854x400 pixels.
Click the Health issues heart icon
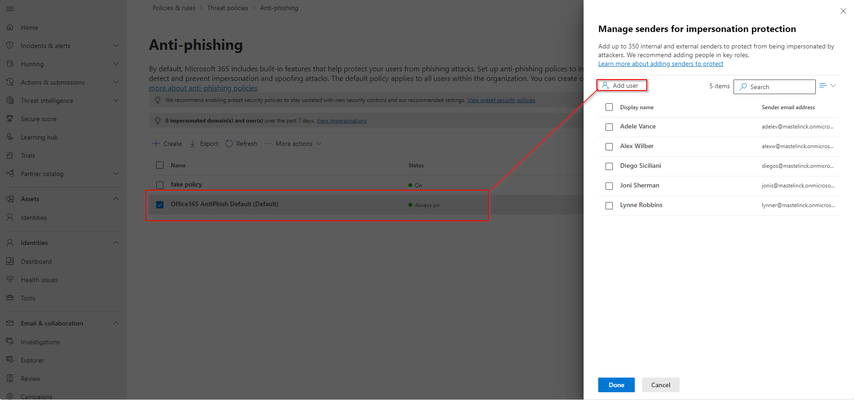[x=9, y=280]
